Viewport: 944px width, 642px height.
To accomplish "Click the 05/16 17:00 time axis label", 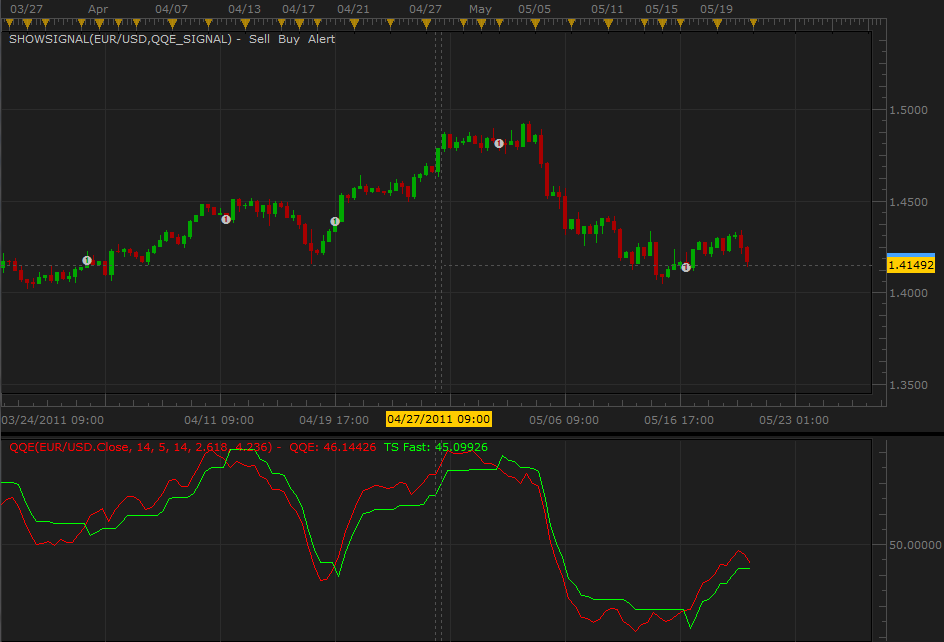I will click(x=679, y=420).
